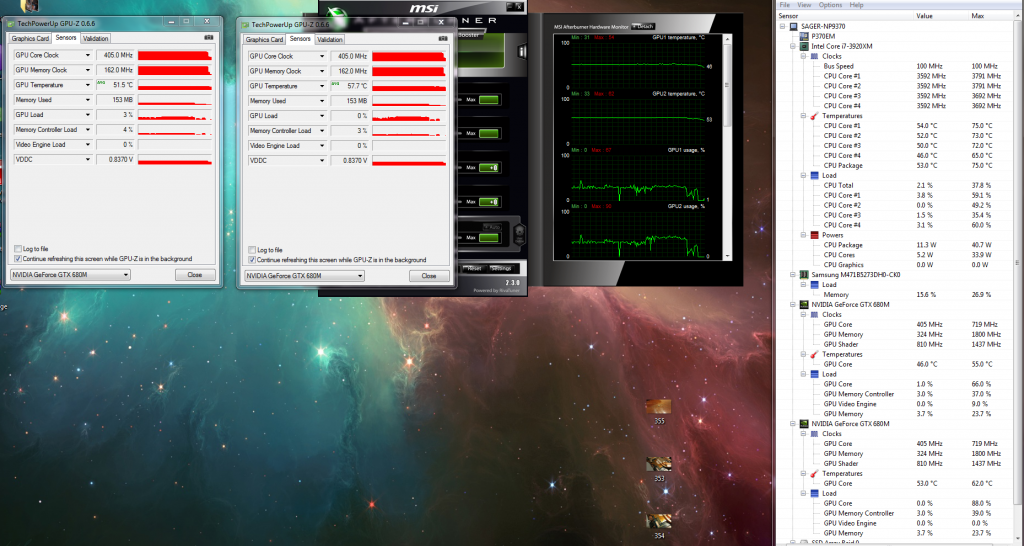The height and width of the screenshot is (546, 1024).
Task: Open the View menu in hardware monitor
Action: point(805,5)
